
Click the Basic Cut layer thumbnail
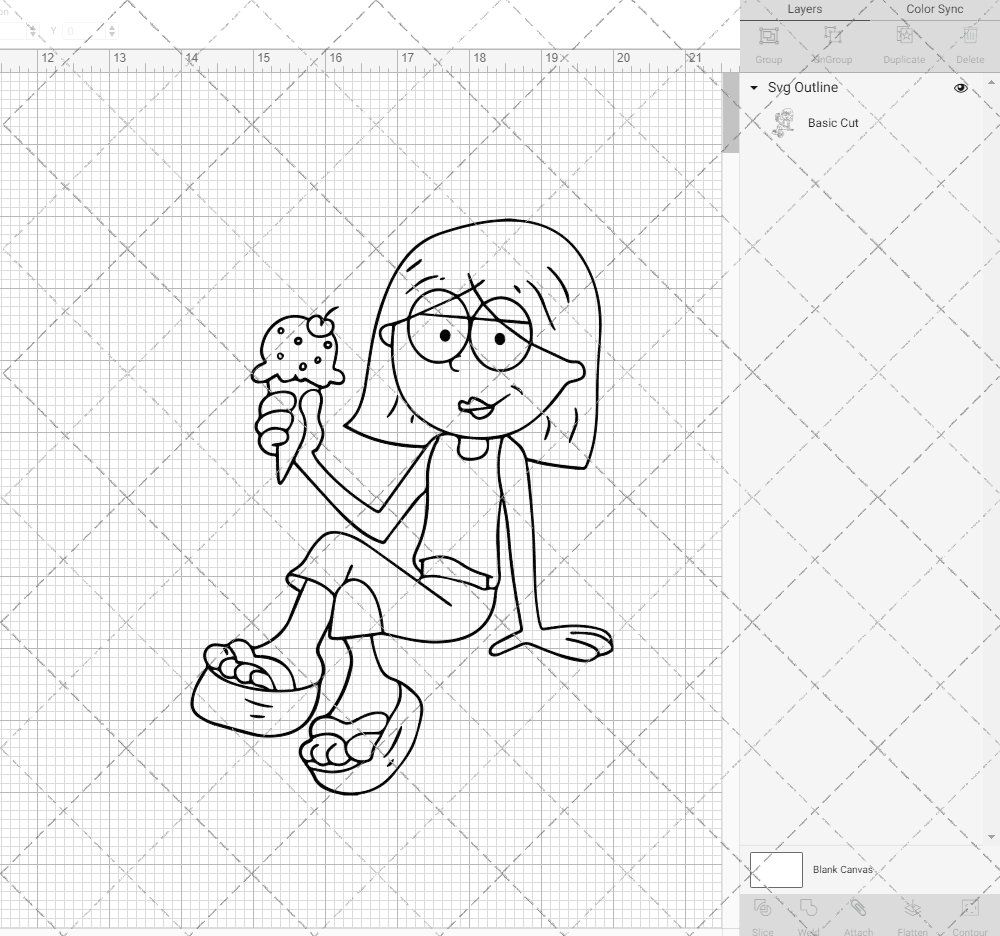tap(784, 123)
